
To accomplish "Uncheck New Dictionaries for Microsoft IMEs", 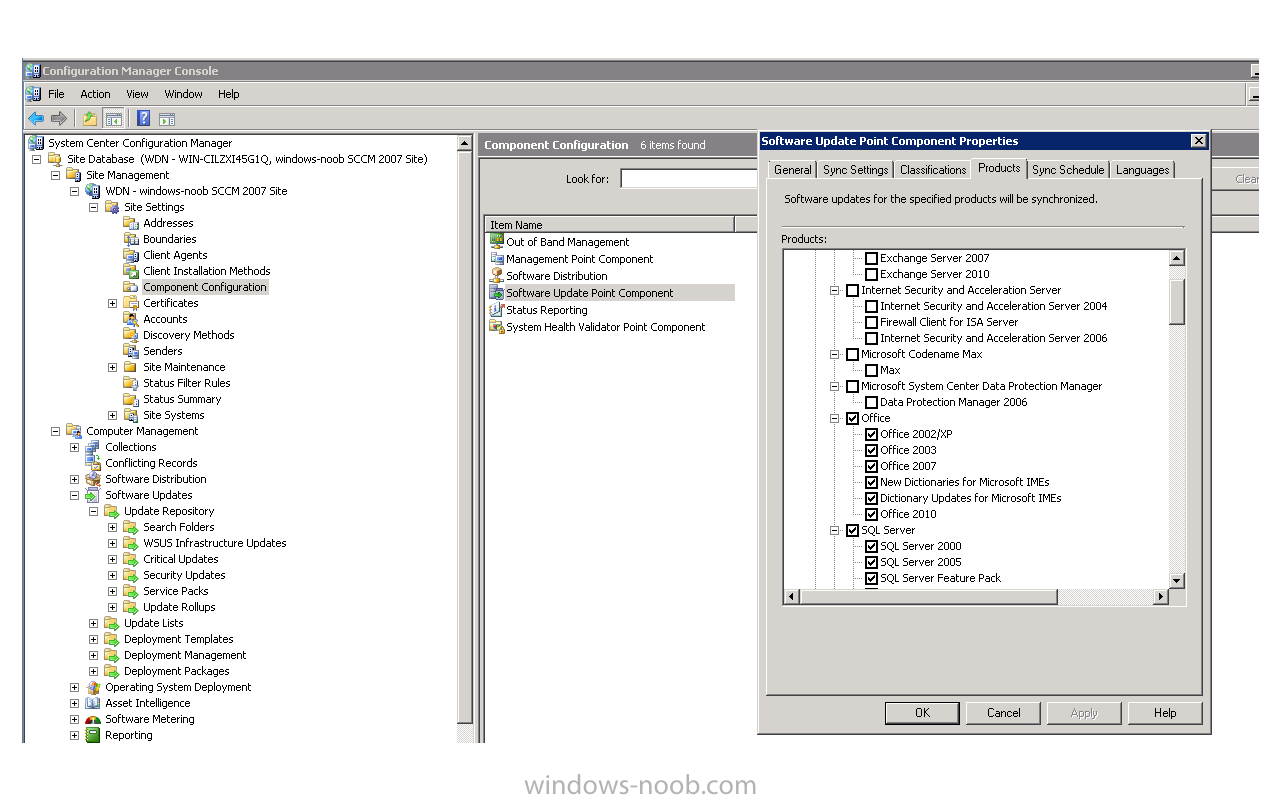I will coord(871,482).
